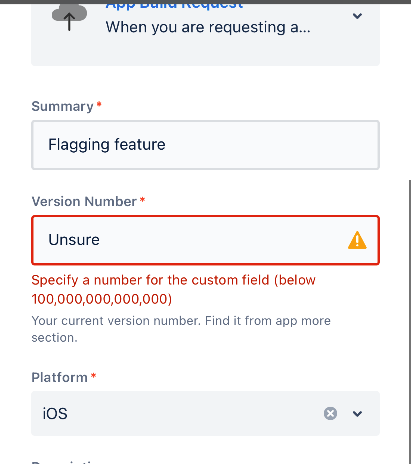Click the orange warning triangle icon
Image resolution: width=411 pixels, height=464 pixels.
coord(357,240)
